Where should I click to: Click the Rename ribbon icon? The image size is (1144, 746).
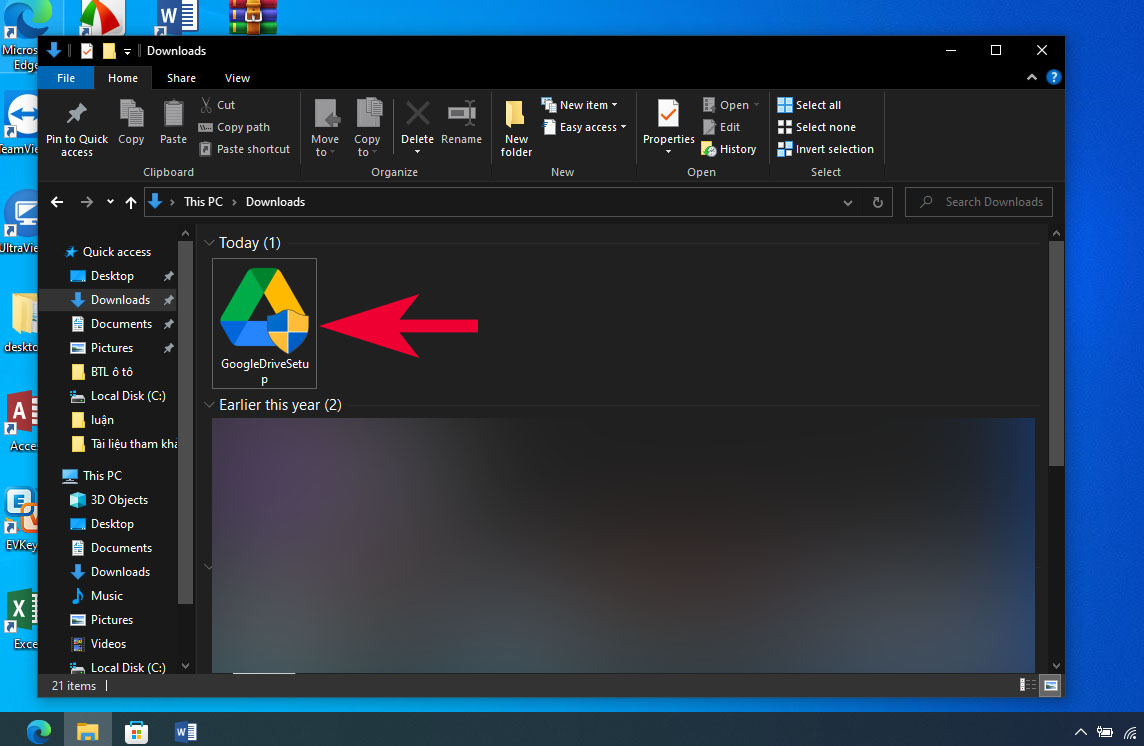pos(461,114)
